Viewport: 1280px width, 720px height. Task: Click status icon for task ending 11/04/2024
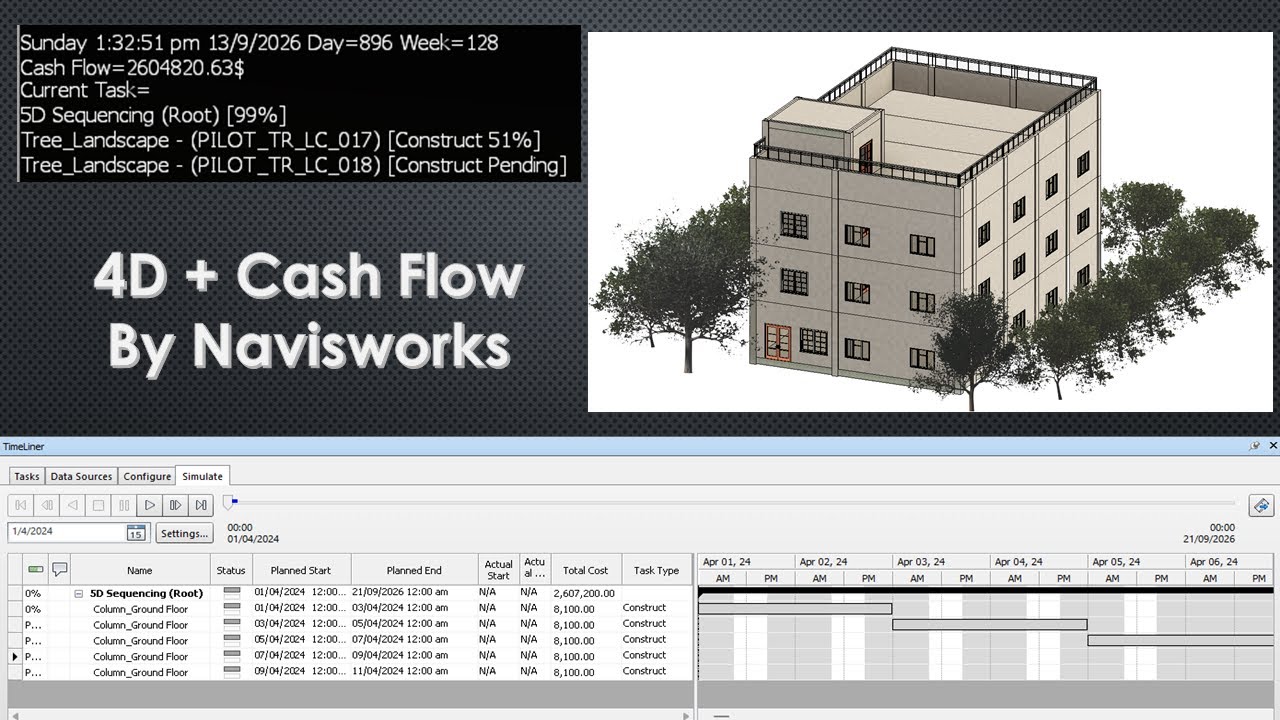pos(232,672)
